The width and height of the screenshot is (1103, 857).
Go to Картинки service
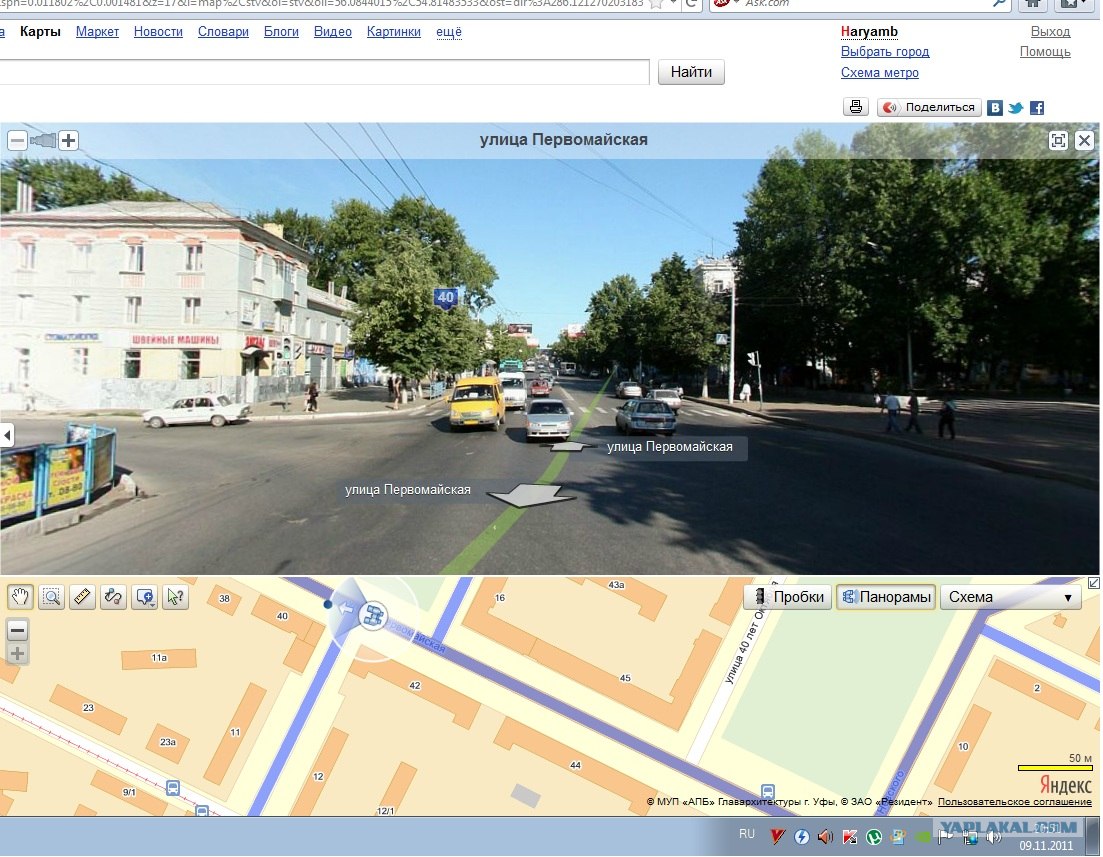[394, 32]
